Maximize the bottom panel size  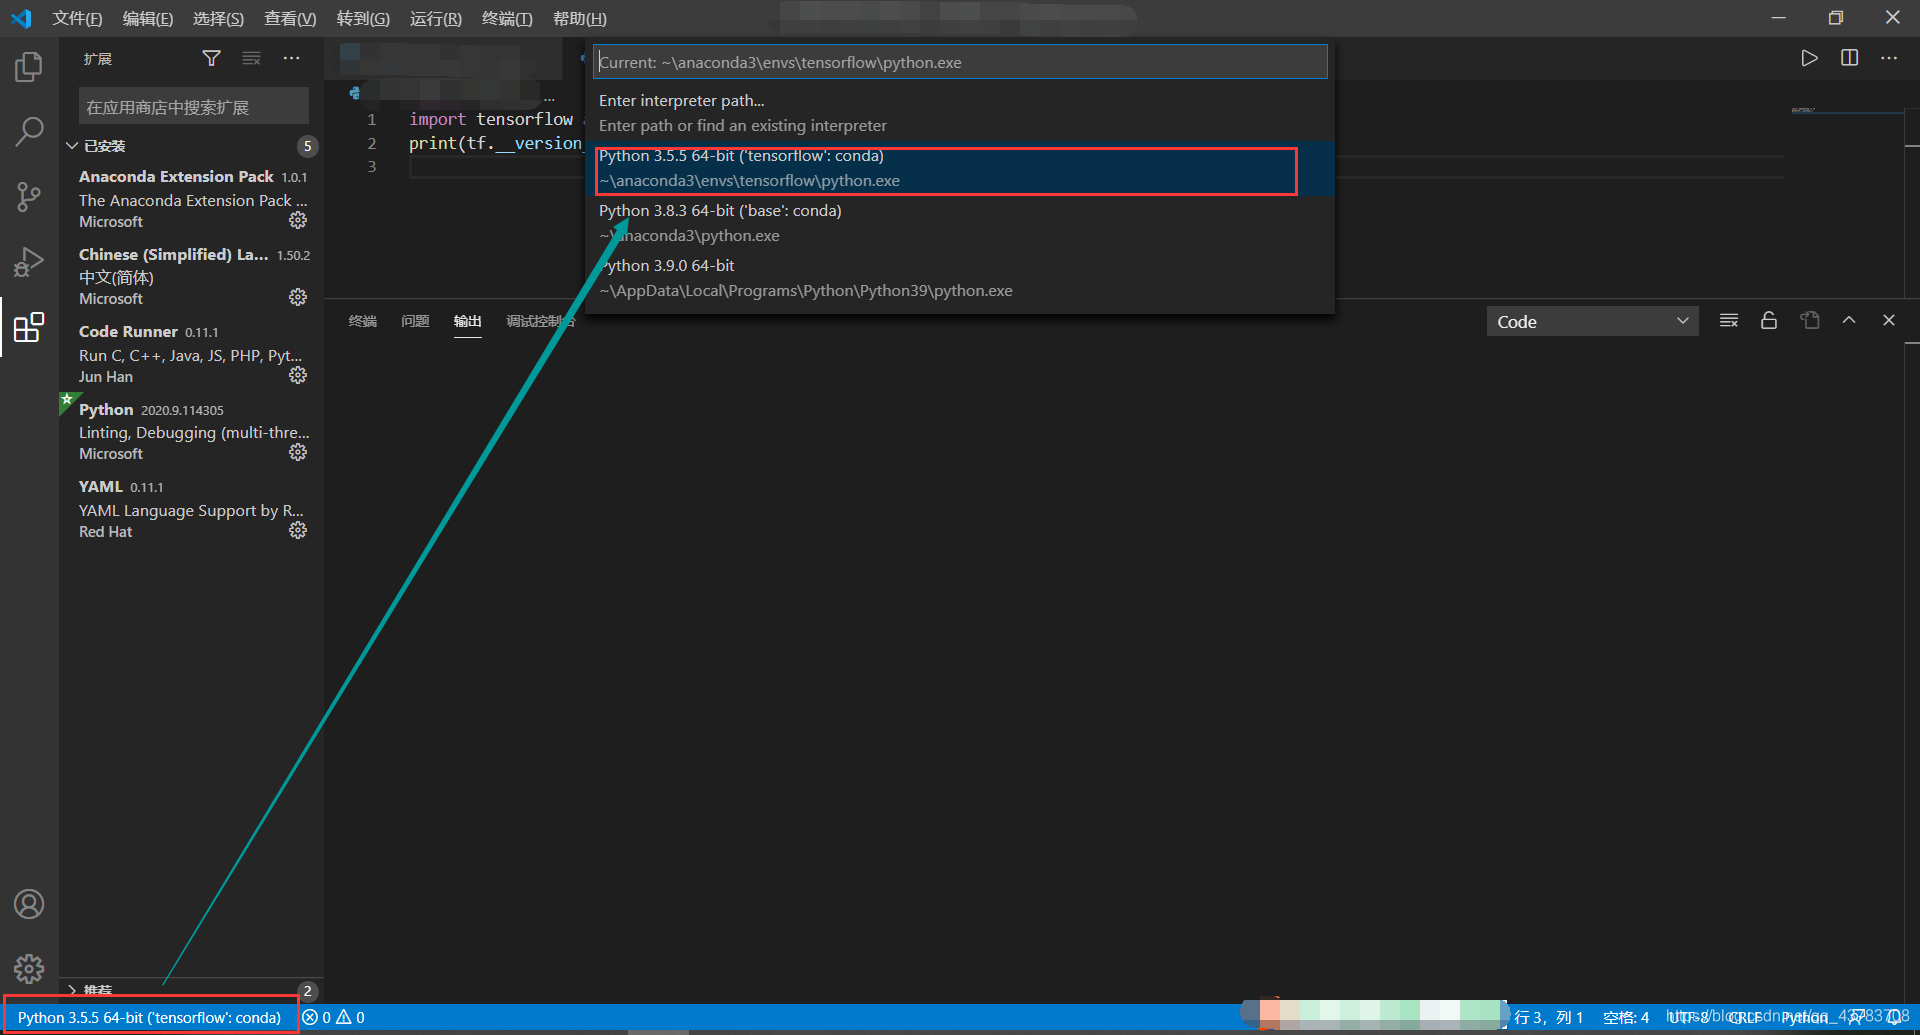tap(1849, 320)
